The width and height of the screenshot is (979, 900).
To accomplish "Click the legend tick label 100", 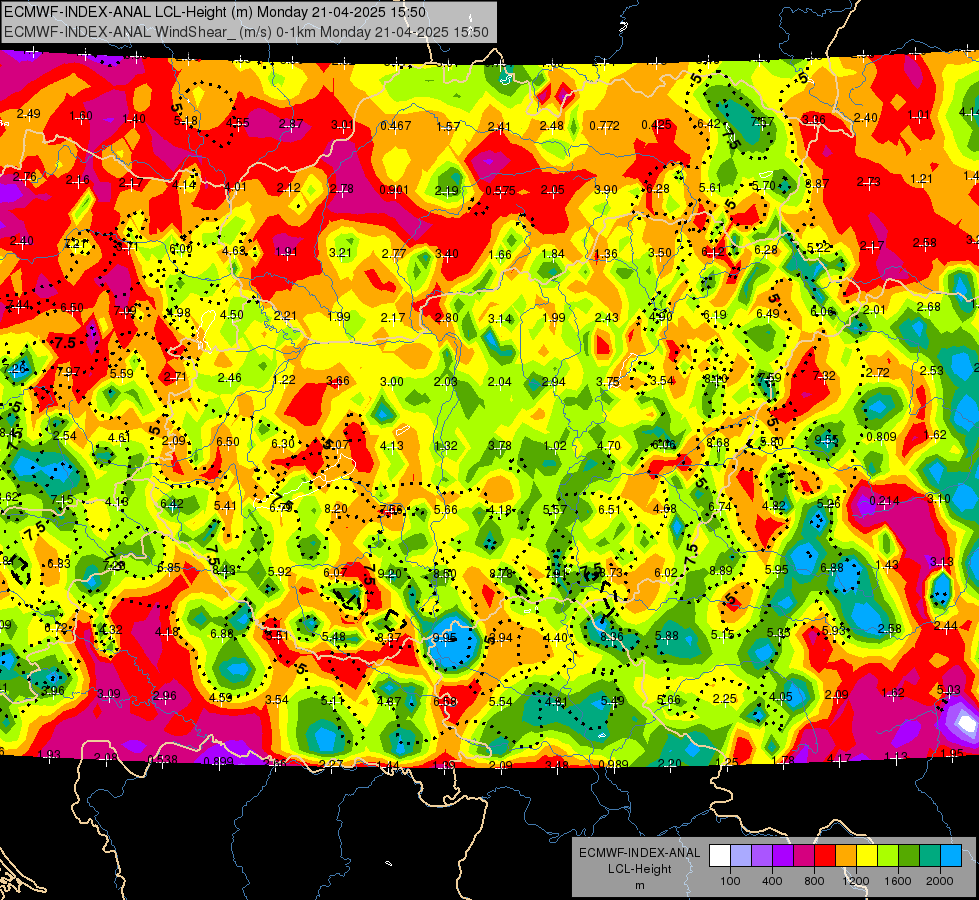I will pyautogui.click(x=730, y=881).
